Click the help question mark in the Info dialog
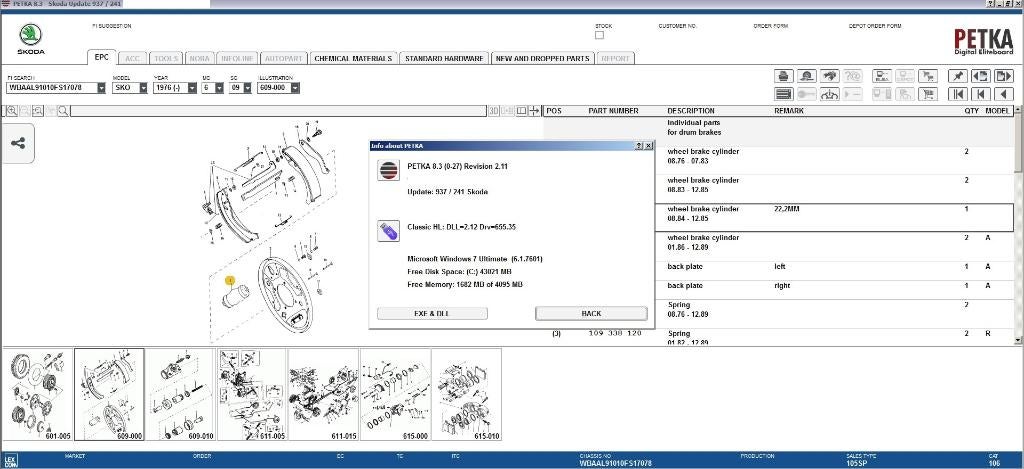Viewport: 1024px width, 469px height. tap(639, 146)
